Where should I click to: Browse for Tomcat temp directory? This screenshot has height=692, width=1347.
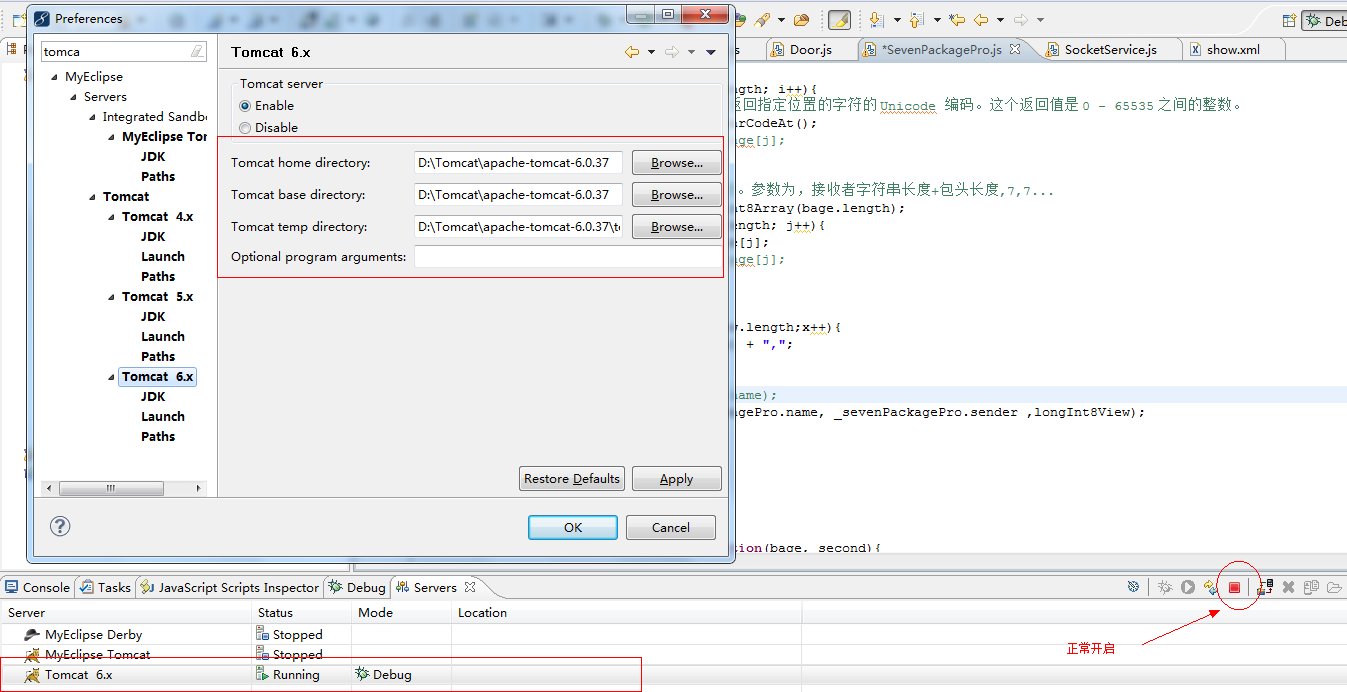point(676,227)
